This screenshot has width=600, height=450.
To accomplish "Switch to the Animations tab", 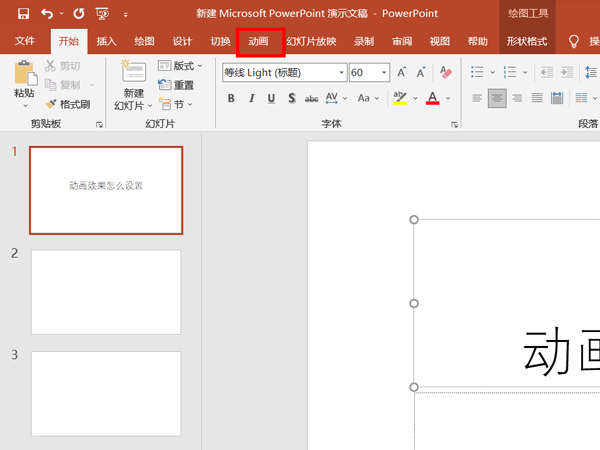I will click(x=259, y=41).
